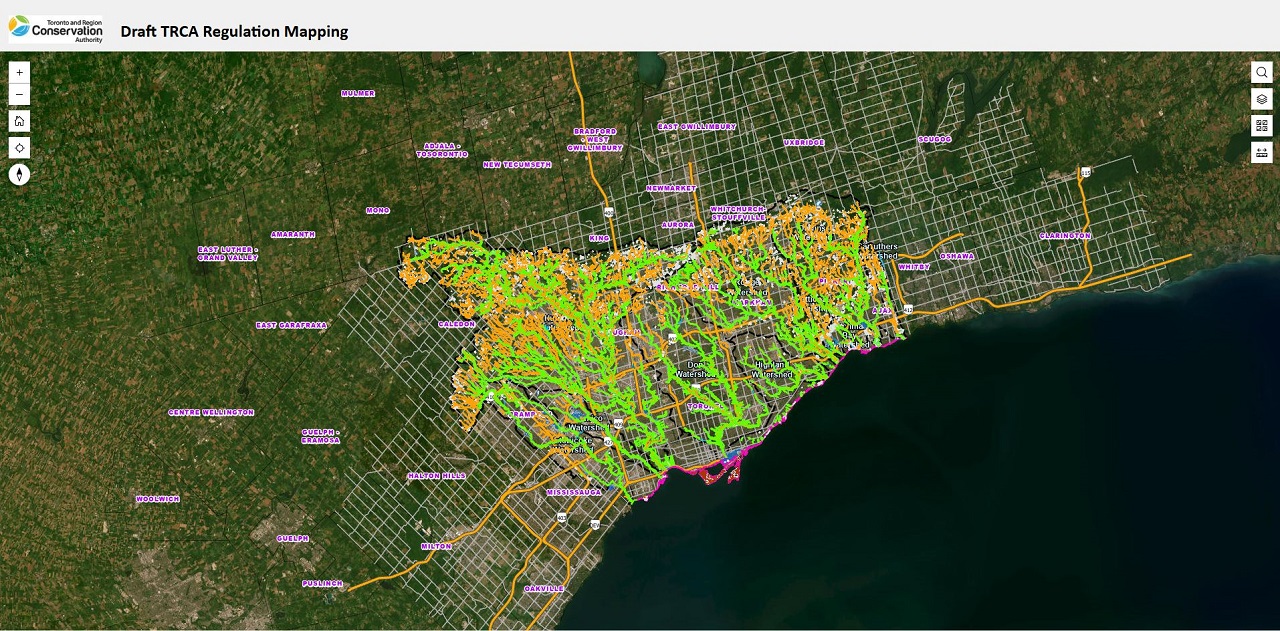Click the compass to reset map orientation north
Viewport: 1280px width, 631px height.
pyautogui.click(x=19, y=174)
